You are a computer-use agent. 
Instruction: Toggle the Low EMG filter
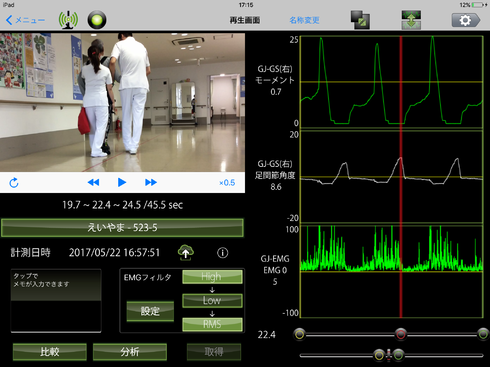click(x=212, y=300)
